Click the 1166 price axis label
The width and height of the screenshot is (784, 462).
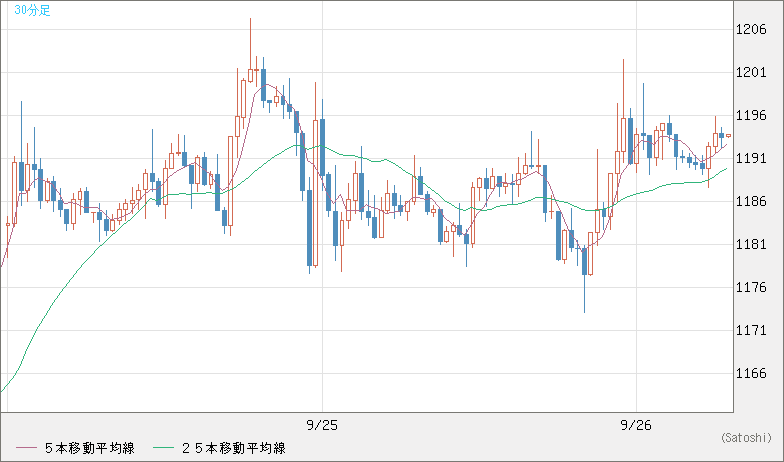click(x=751, y=374)
